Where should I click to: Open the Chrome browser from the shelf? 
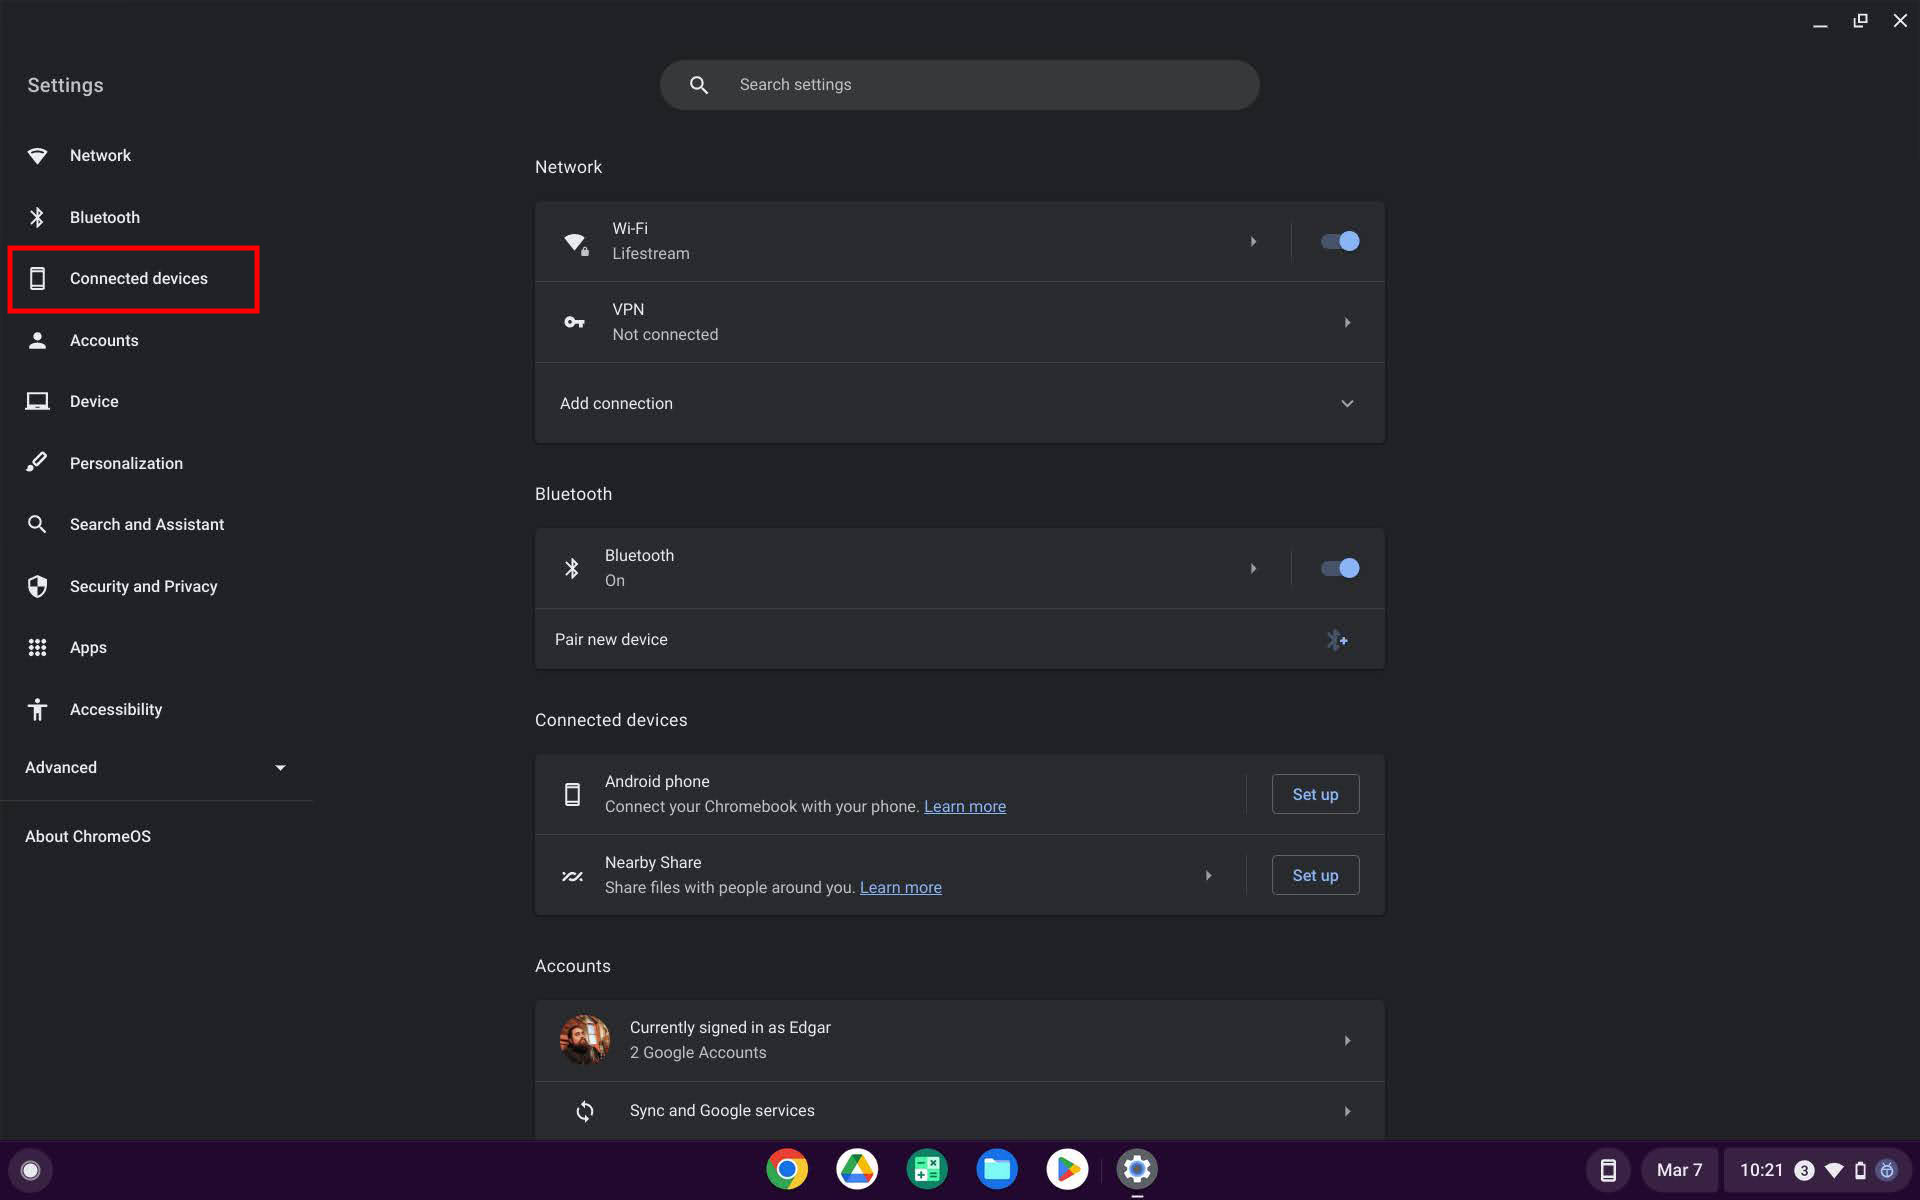(x=787, y=1169)
